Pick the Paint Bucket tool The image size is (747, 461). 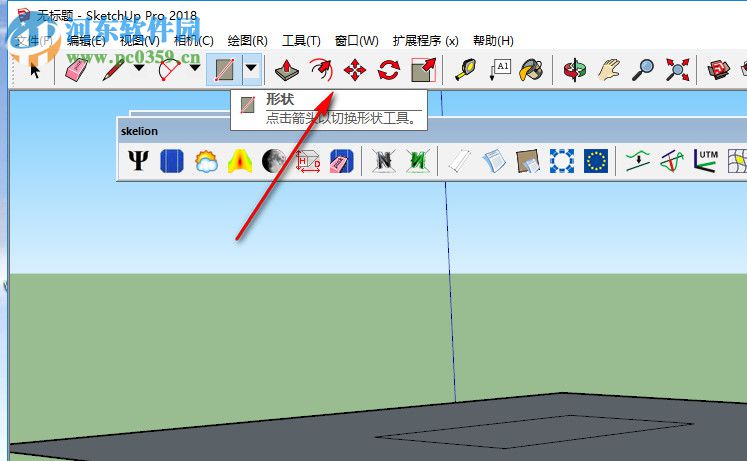coord(531,70)
